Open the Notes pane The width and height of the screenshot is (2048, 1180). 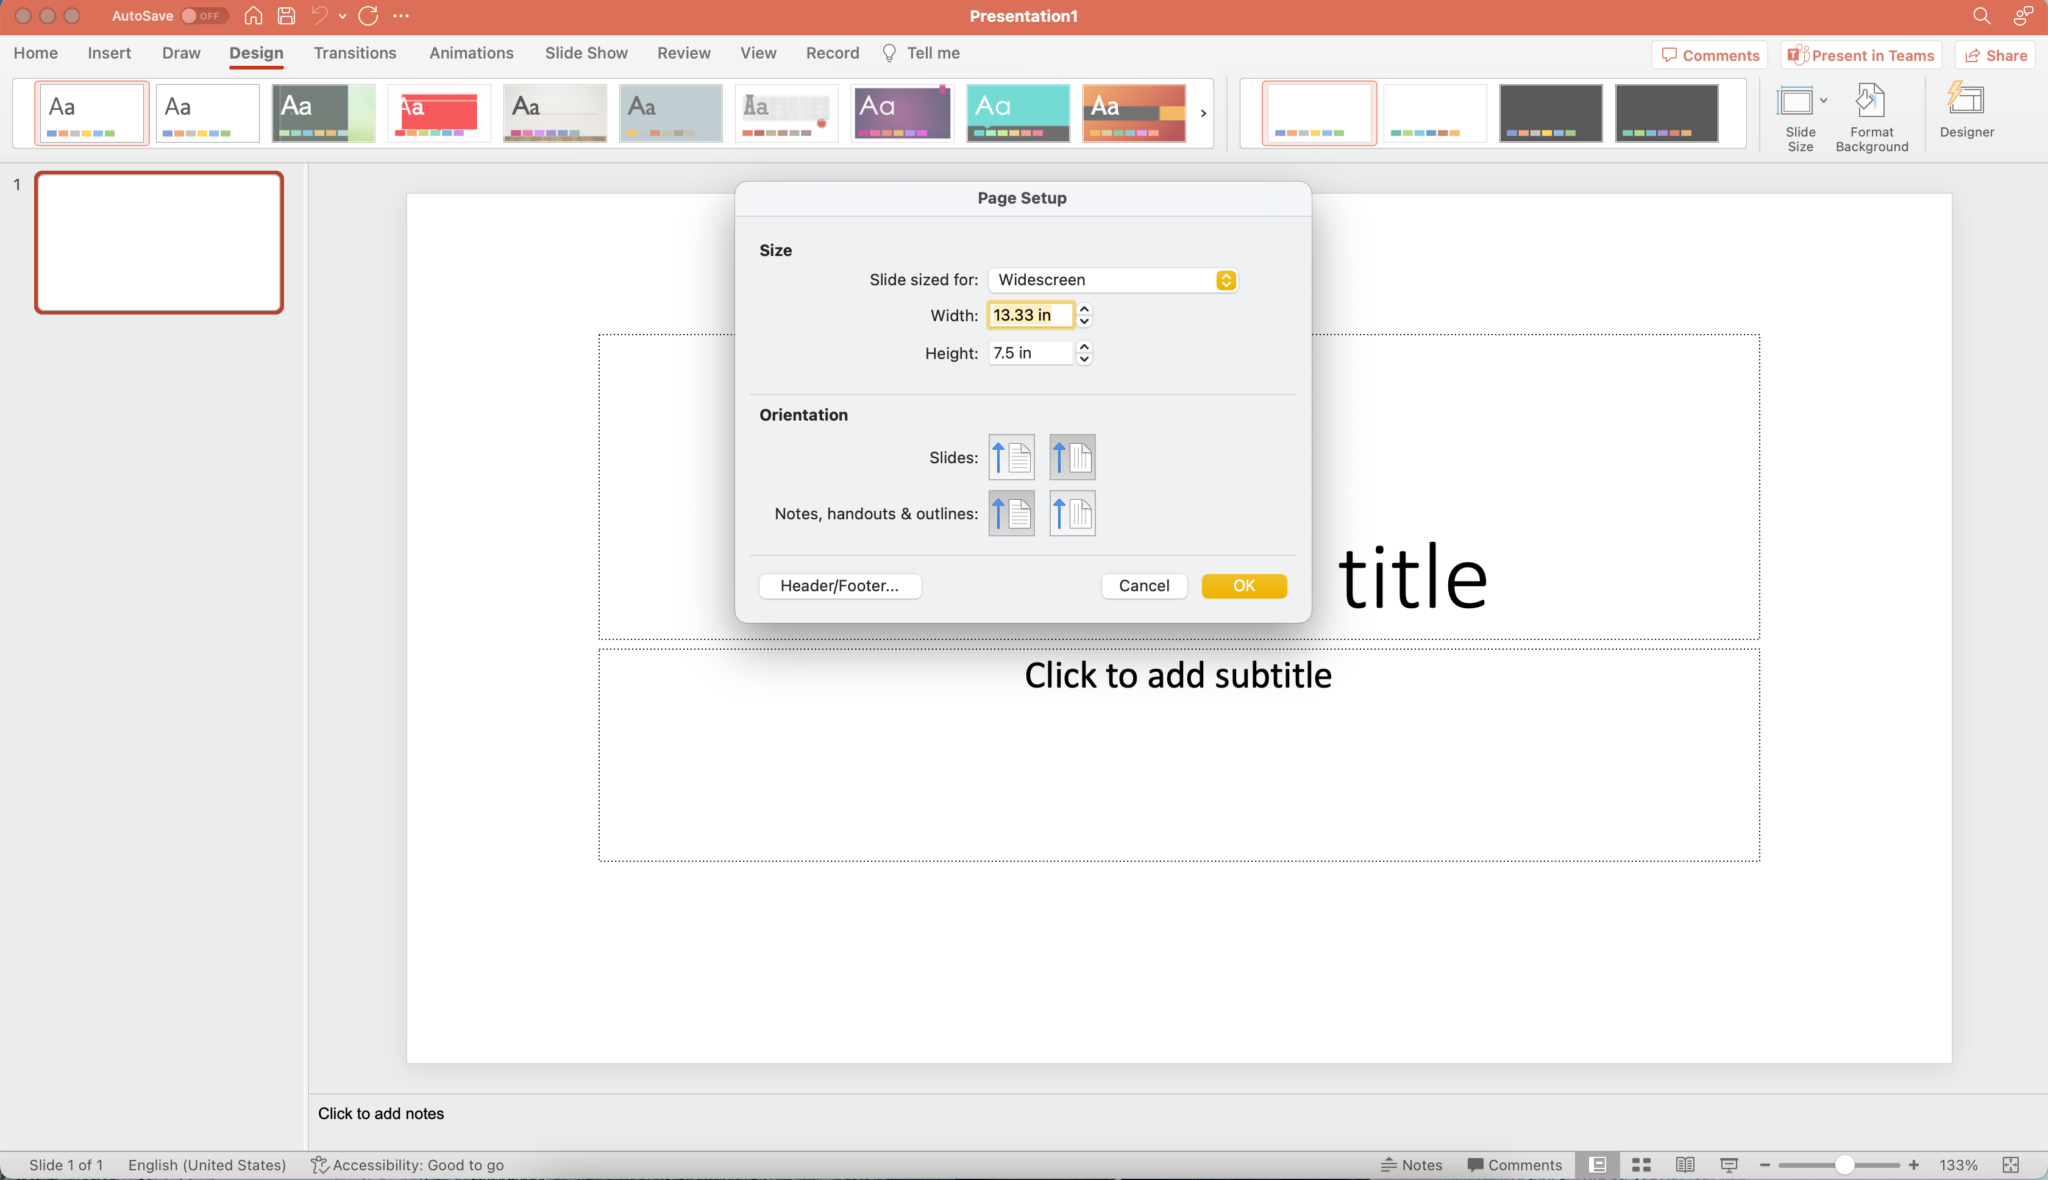(1413, 1164)
